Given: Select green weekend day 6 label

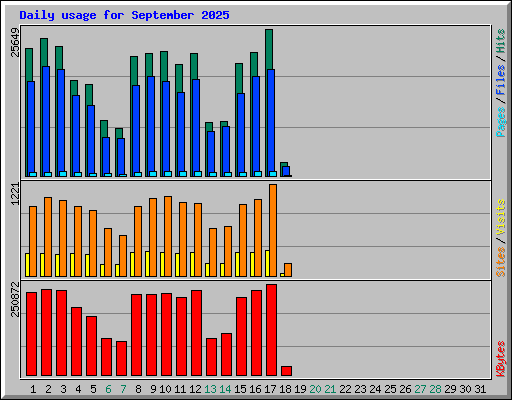Looking at the screenshot, I should [108, 389].
